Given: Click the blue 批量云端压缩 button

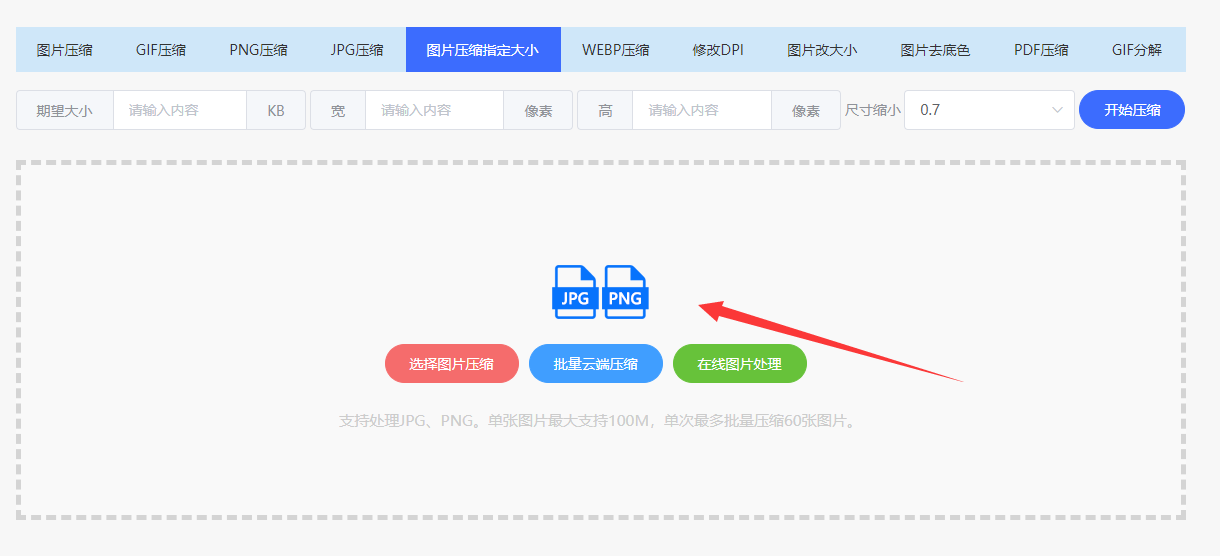Looking at the screenshot, I should 596,364.
